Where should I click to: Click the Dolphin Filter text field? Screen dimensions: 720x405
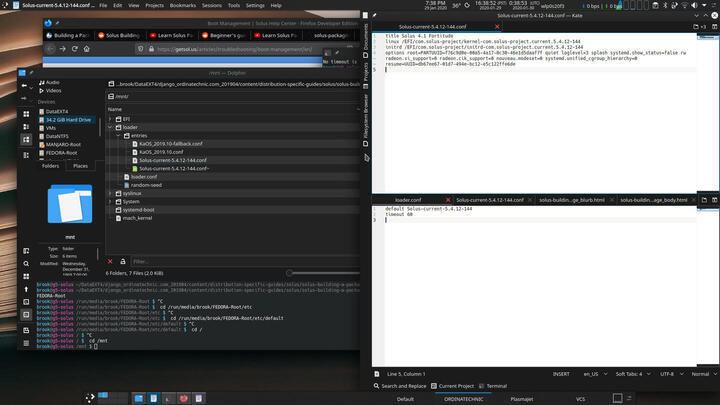[245, 261]
